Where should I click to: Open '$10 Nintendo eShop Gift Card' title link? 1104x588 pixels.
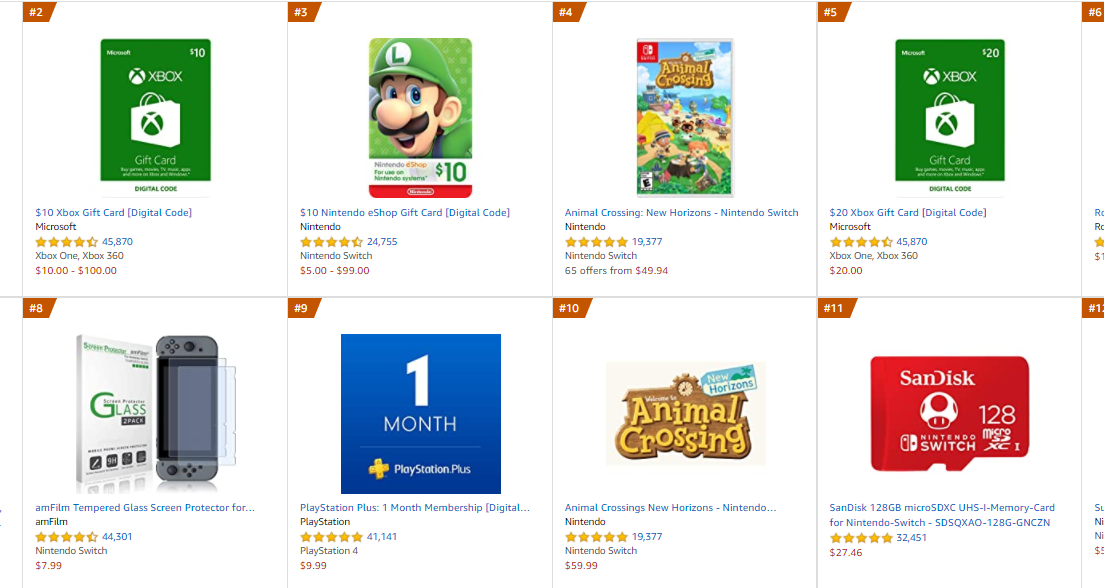coord(405,212)
